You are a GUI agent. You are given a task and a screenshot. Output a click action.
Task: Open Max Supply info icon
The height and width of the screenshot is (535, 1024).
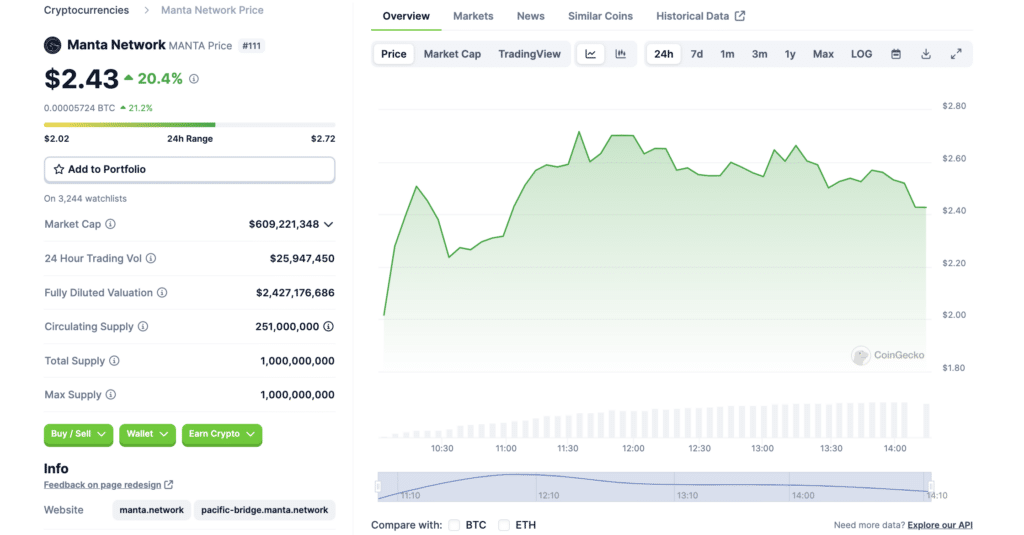(x=111, y=395)
